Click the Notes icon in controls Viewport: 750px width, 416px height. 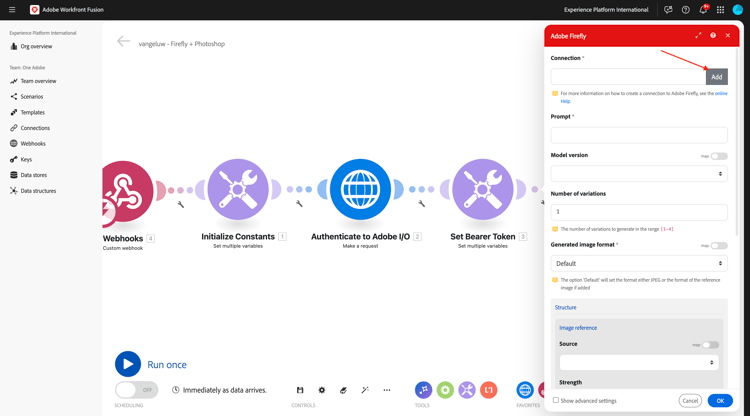click(x=343, y=390)
